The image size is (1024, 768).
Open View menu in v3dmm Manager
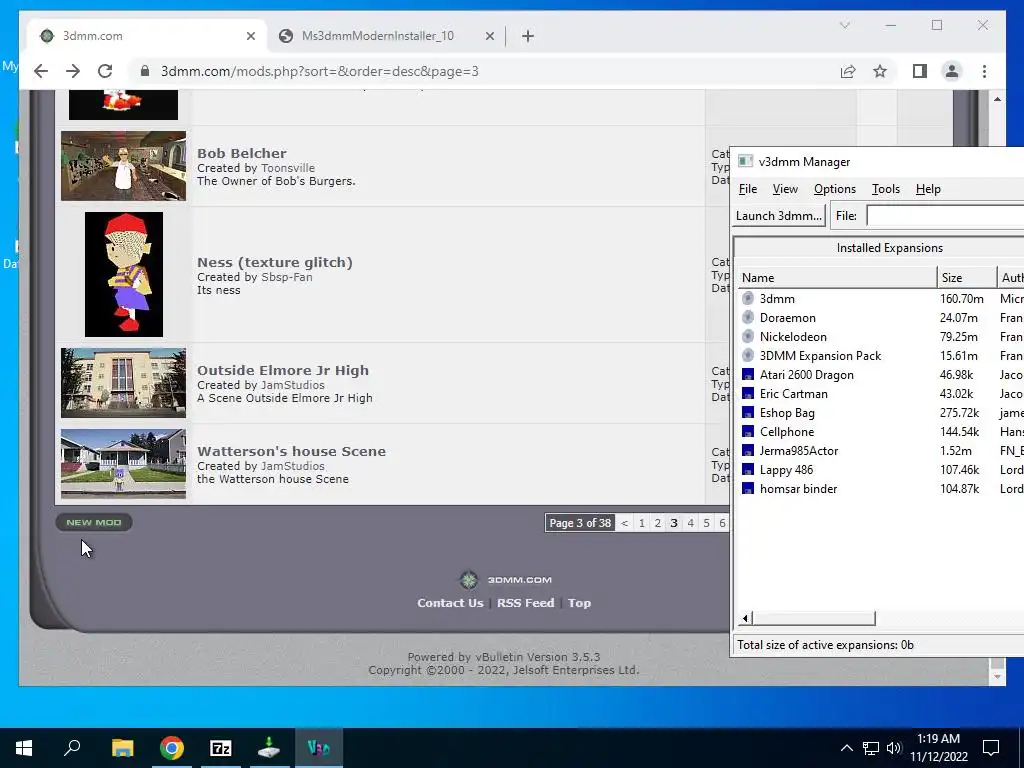tap(785, 189)
